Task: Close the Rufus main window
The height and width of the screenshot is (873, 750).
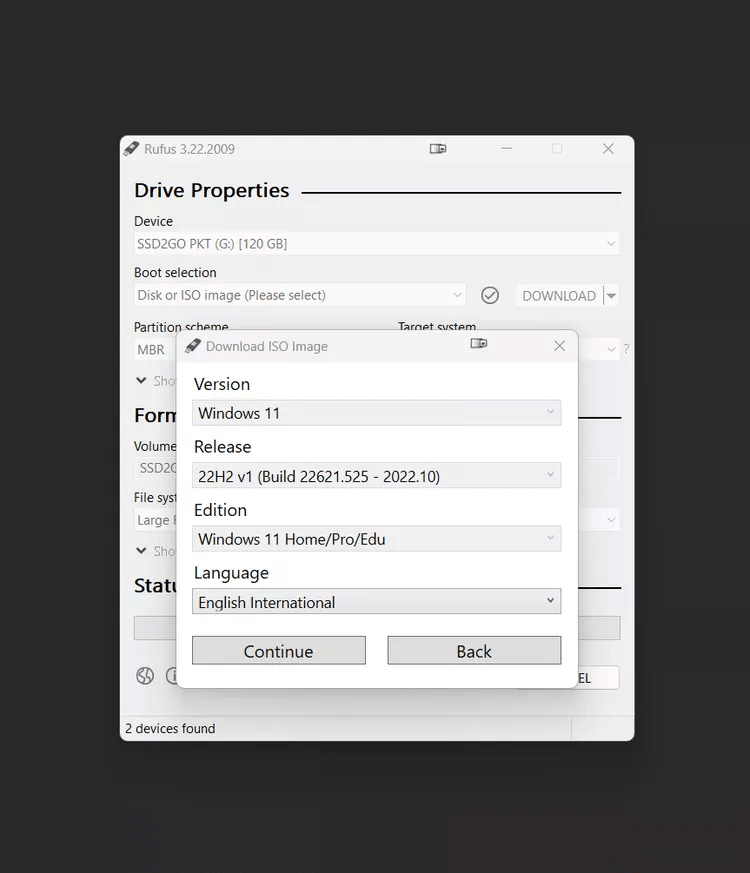Action: click(608, 149)
